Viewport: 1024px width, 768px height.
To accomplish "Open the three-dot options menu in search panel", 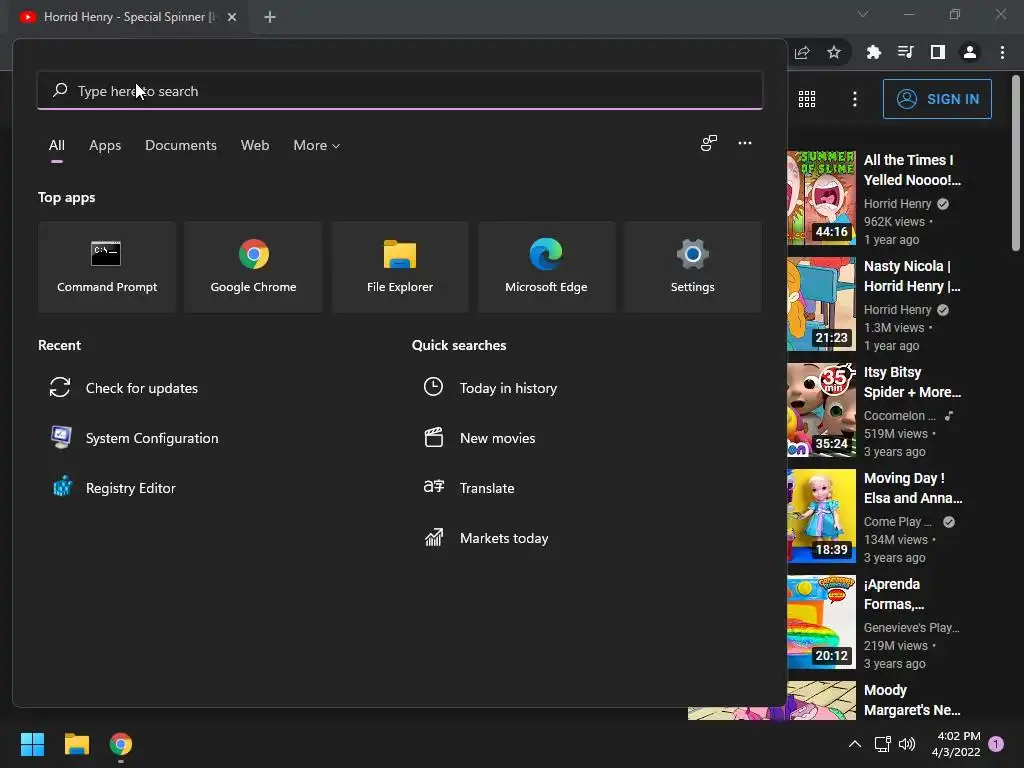I will 744,143.
